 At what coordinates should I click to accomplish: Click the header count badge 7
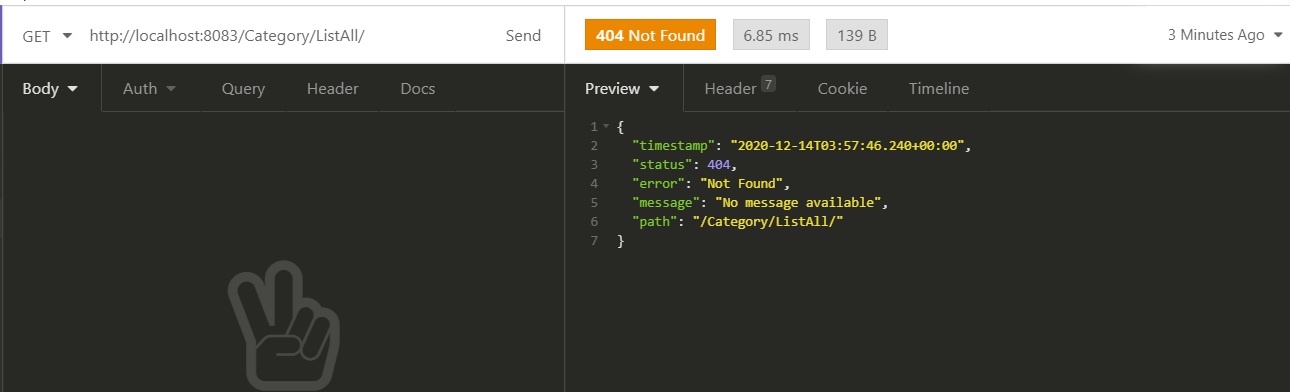(768, 84)
